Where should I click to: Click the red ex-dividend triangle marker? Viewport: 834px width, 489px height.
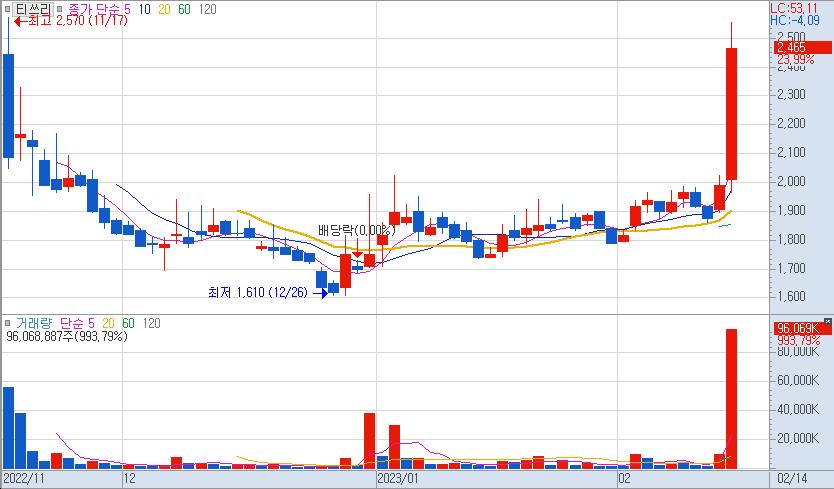357,255
